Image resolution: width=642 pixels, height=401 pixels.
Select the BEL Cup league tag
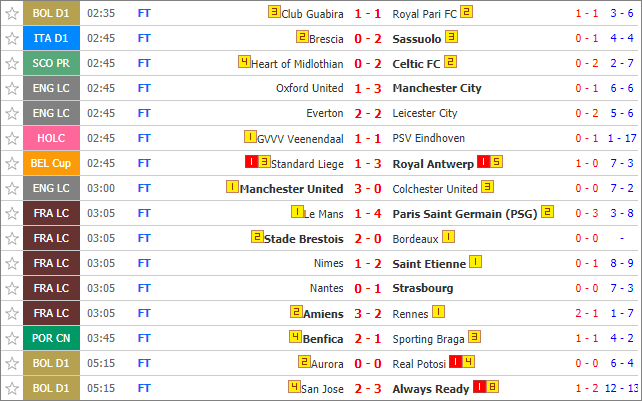[51, 163]
